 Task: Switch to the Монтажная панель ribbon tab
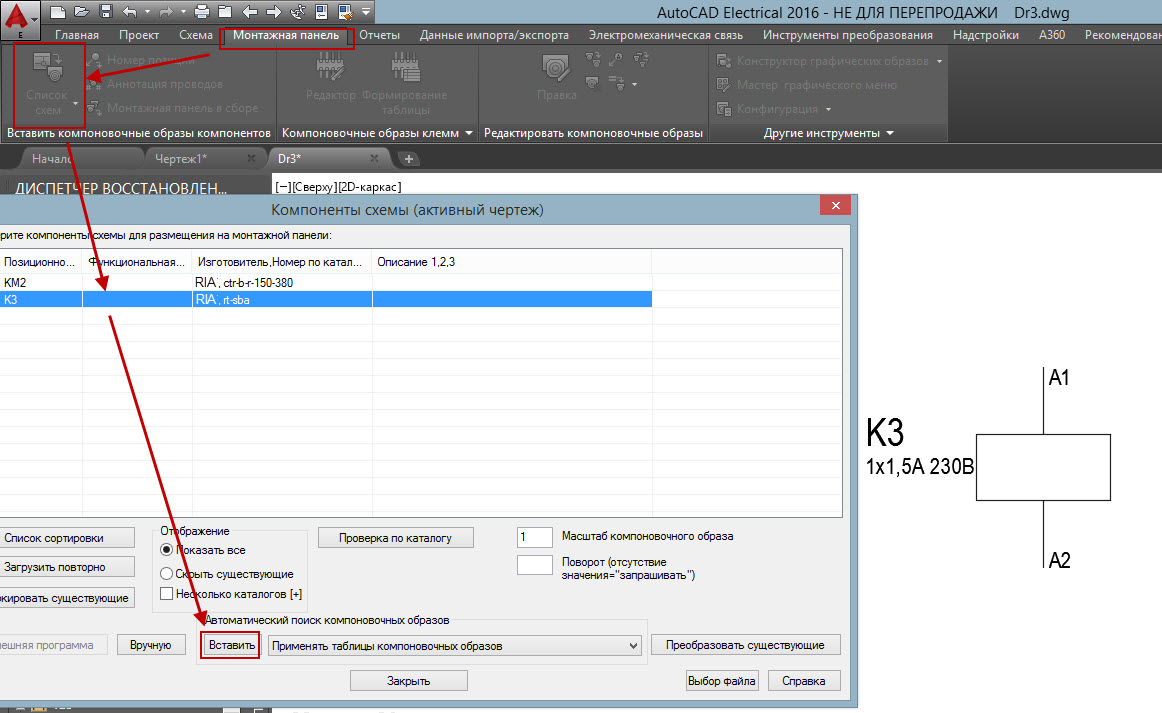(286, 35)
